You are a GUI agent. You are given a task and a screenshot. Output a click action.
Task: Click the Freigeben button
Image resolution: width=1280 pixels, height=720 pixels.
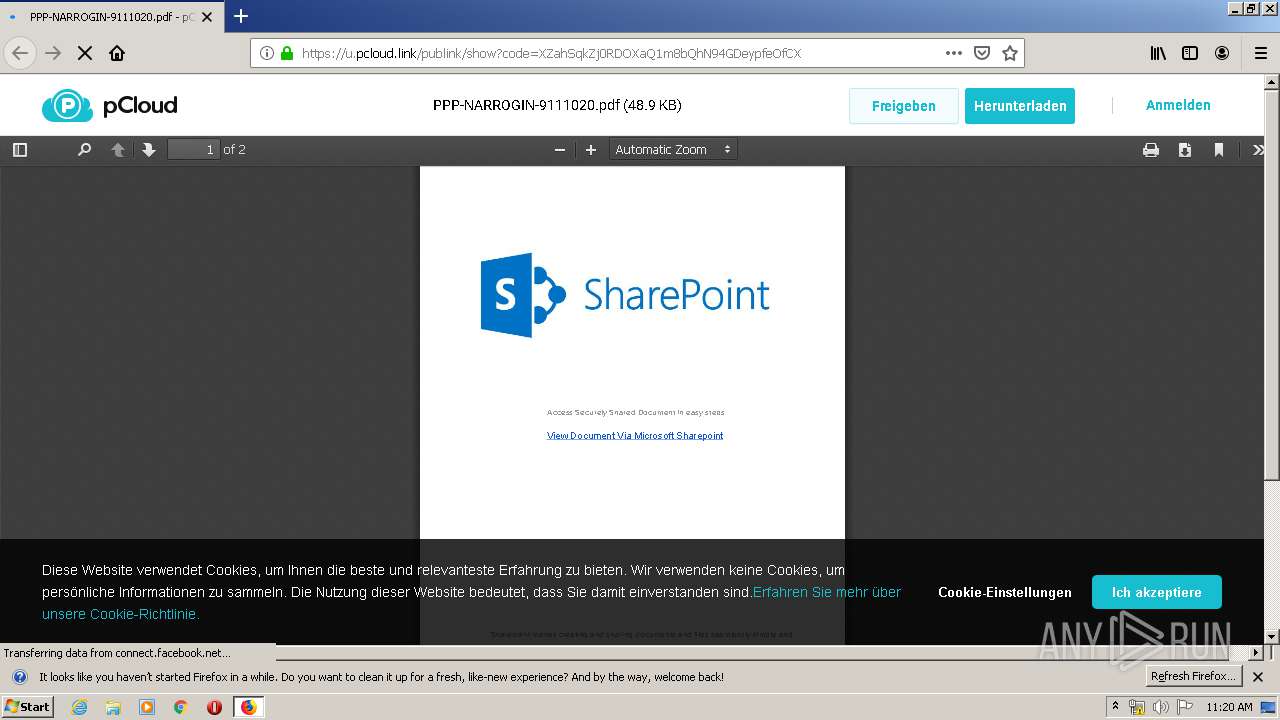[x=904, y=106]
